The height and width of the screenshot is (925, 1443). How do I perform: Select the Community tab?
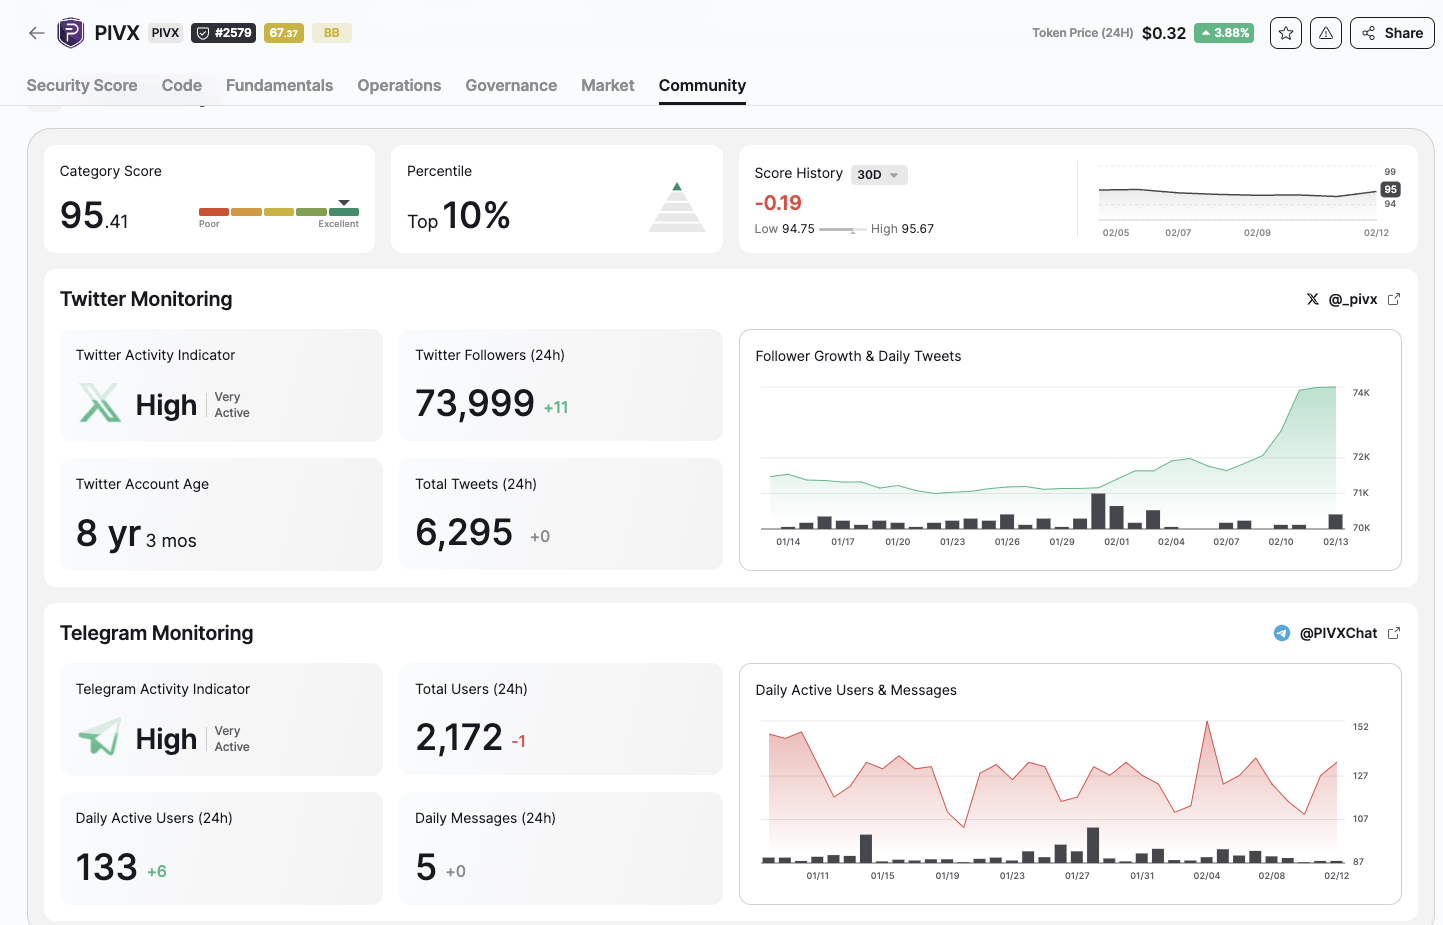[702, 86]
